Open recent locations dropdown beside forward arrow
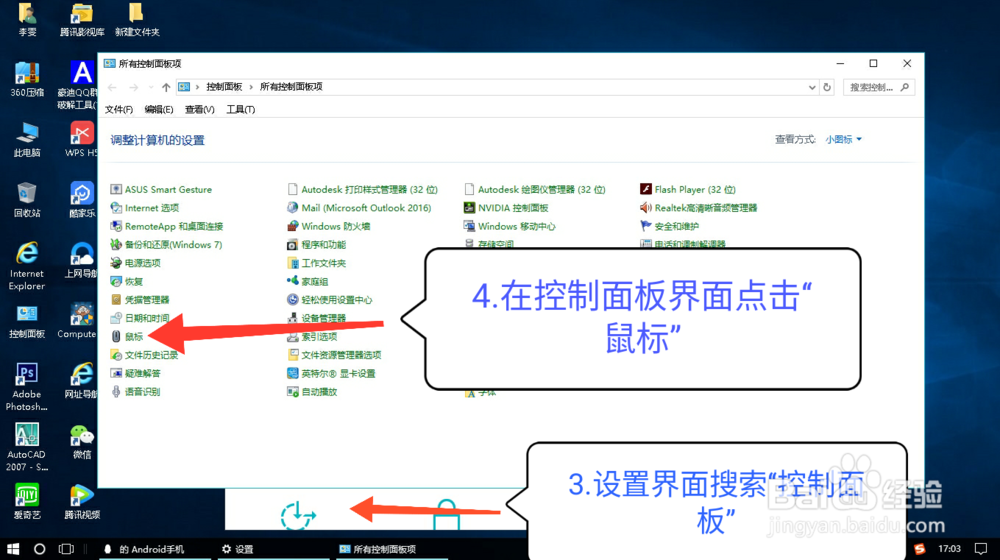This screenshot has height=560, width=1000. (x=151, y=87)
